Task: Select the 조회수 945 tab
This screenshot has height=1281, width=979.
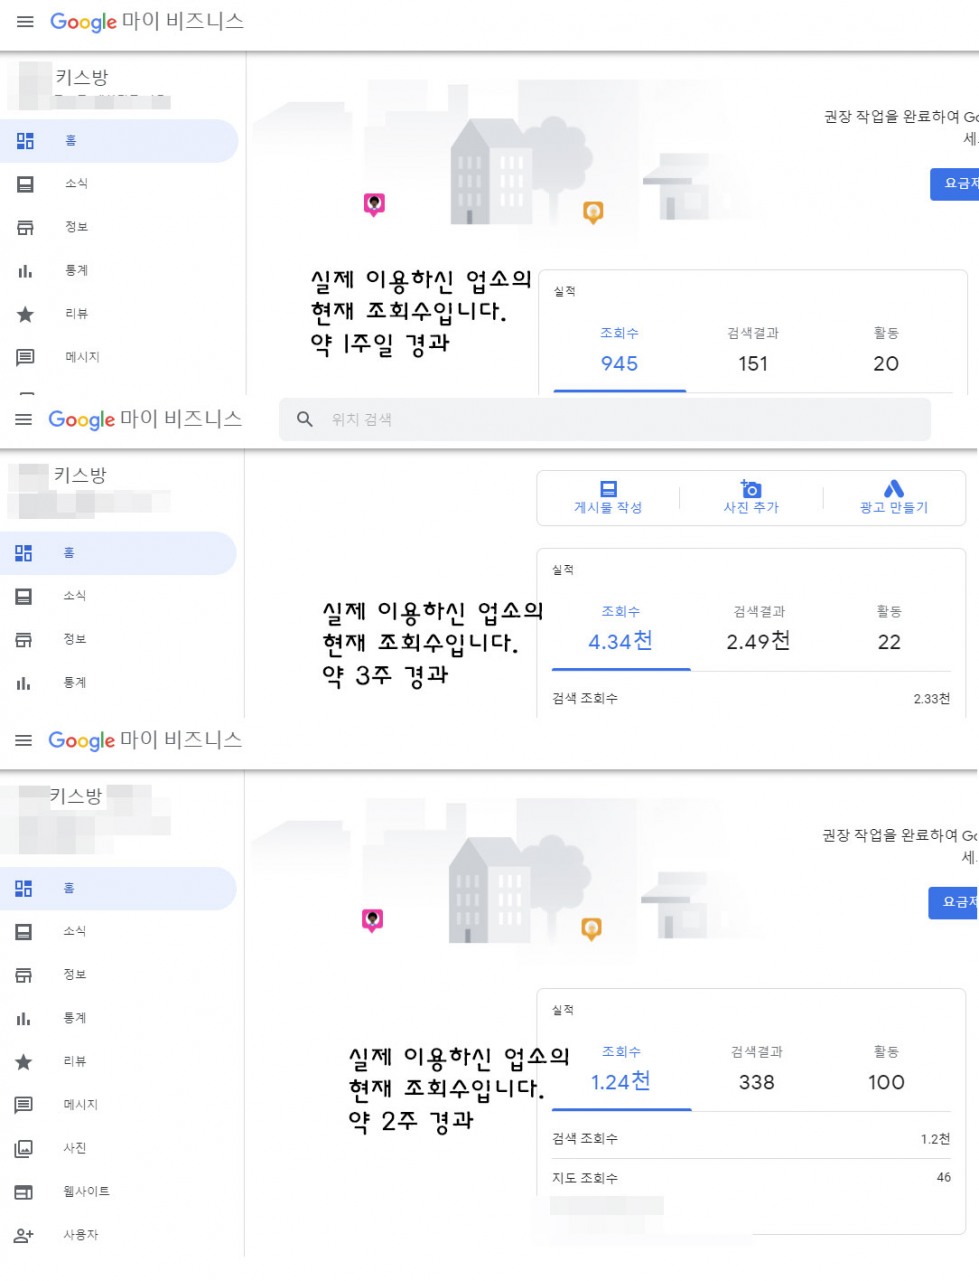Action: [x=619, y=350]
